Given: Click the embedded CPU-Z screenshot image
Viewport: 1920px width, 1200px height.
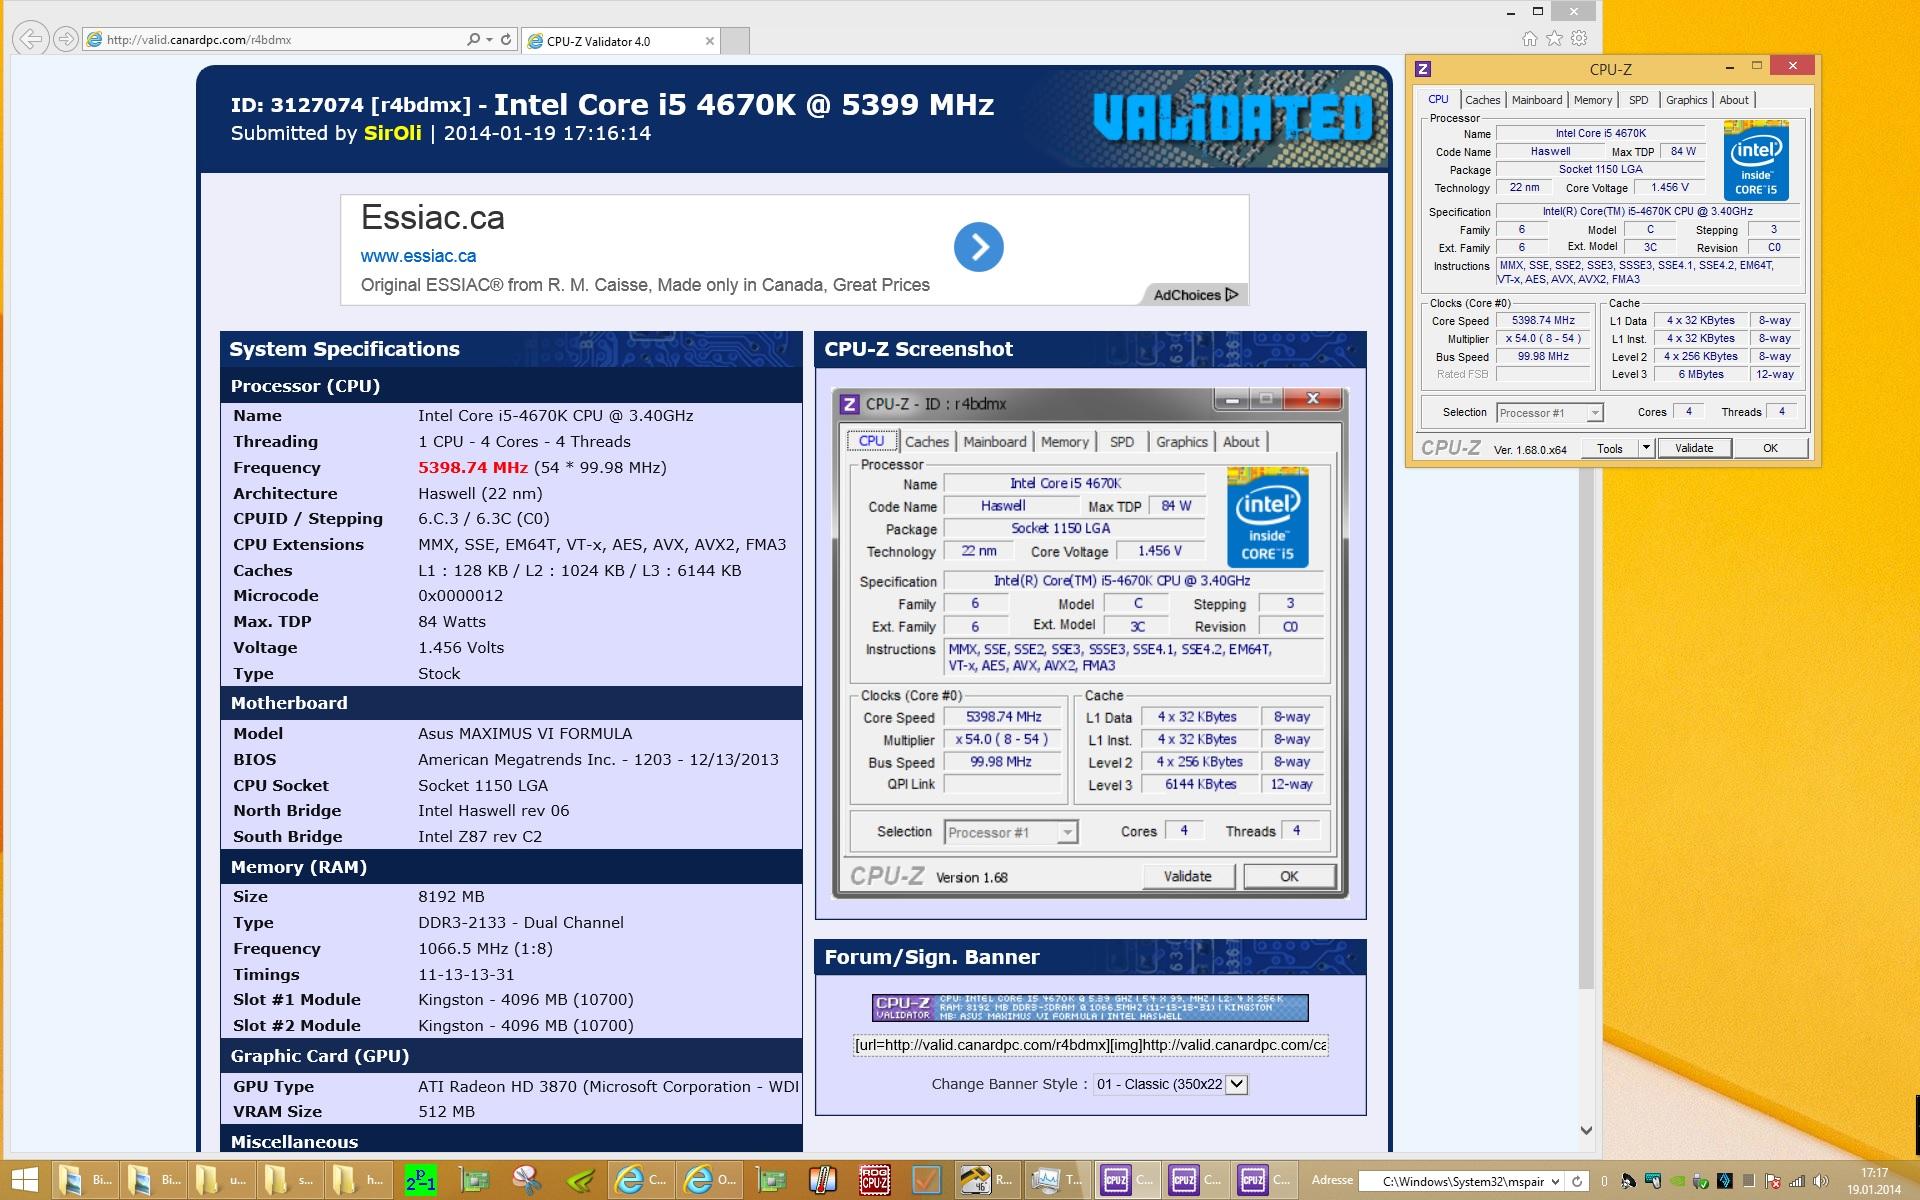Looking at the screenshot, I should (x=1090, y=643).
